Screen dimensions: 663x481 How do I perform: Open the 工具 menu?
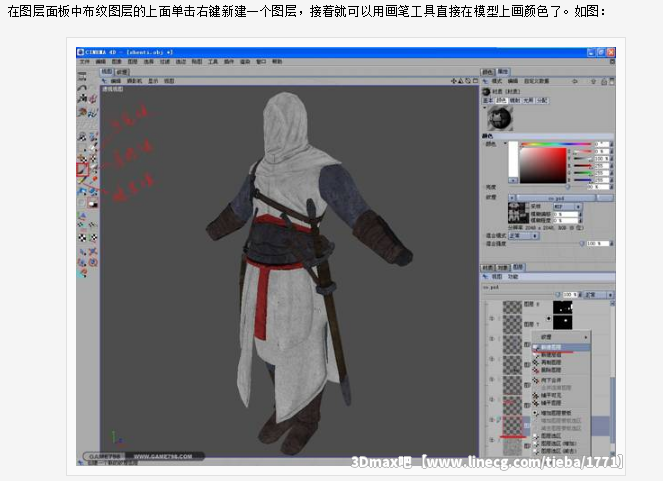click(x=212, y=62)
